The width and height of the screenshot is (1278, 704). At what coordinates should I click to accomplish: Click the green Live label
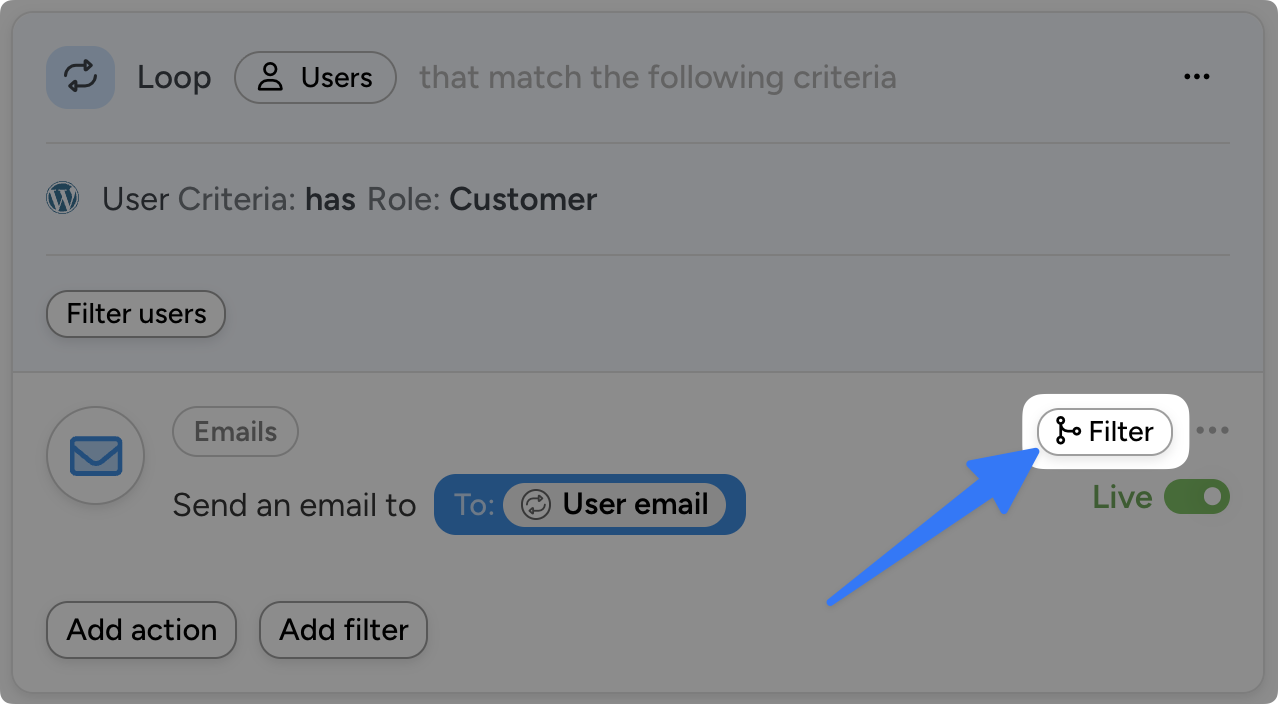[x=1122, y=497]
